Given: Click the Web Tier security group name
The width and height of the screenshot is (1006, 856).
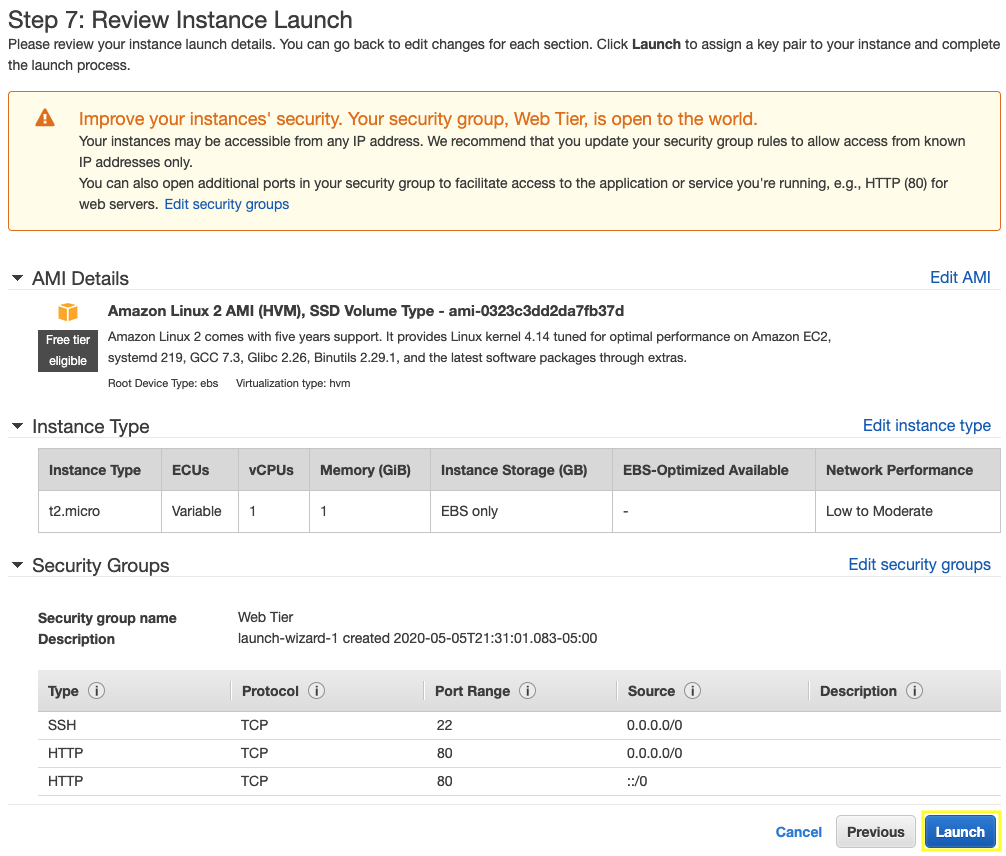Looking at the screenshot, I should pyautogui.click(x=266, y=617).
